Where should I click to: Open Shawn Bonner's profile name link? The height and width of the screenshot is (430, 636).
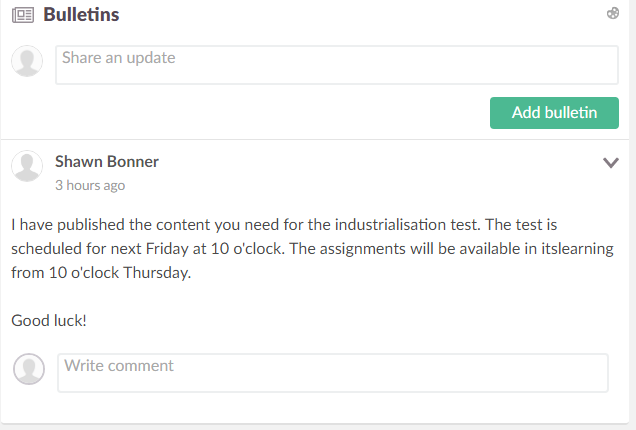coord(106,161)
